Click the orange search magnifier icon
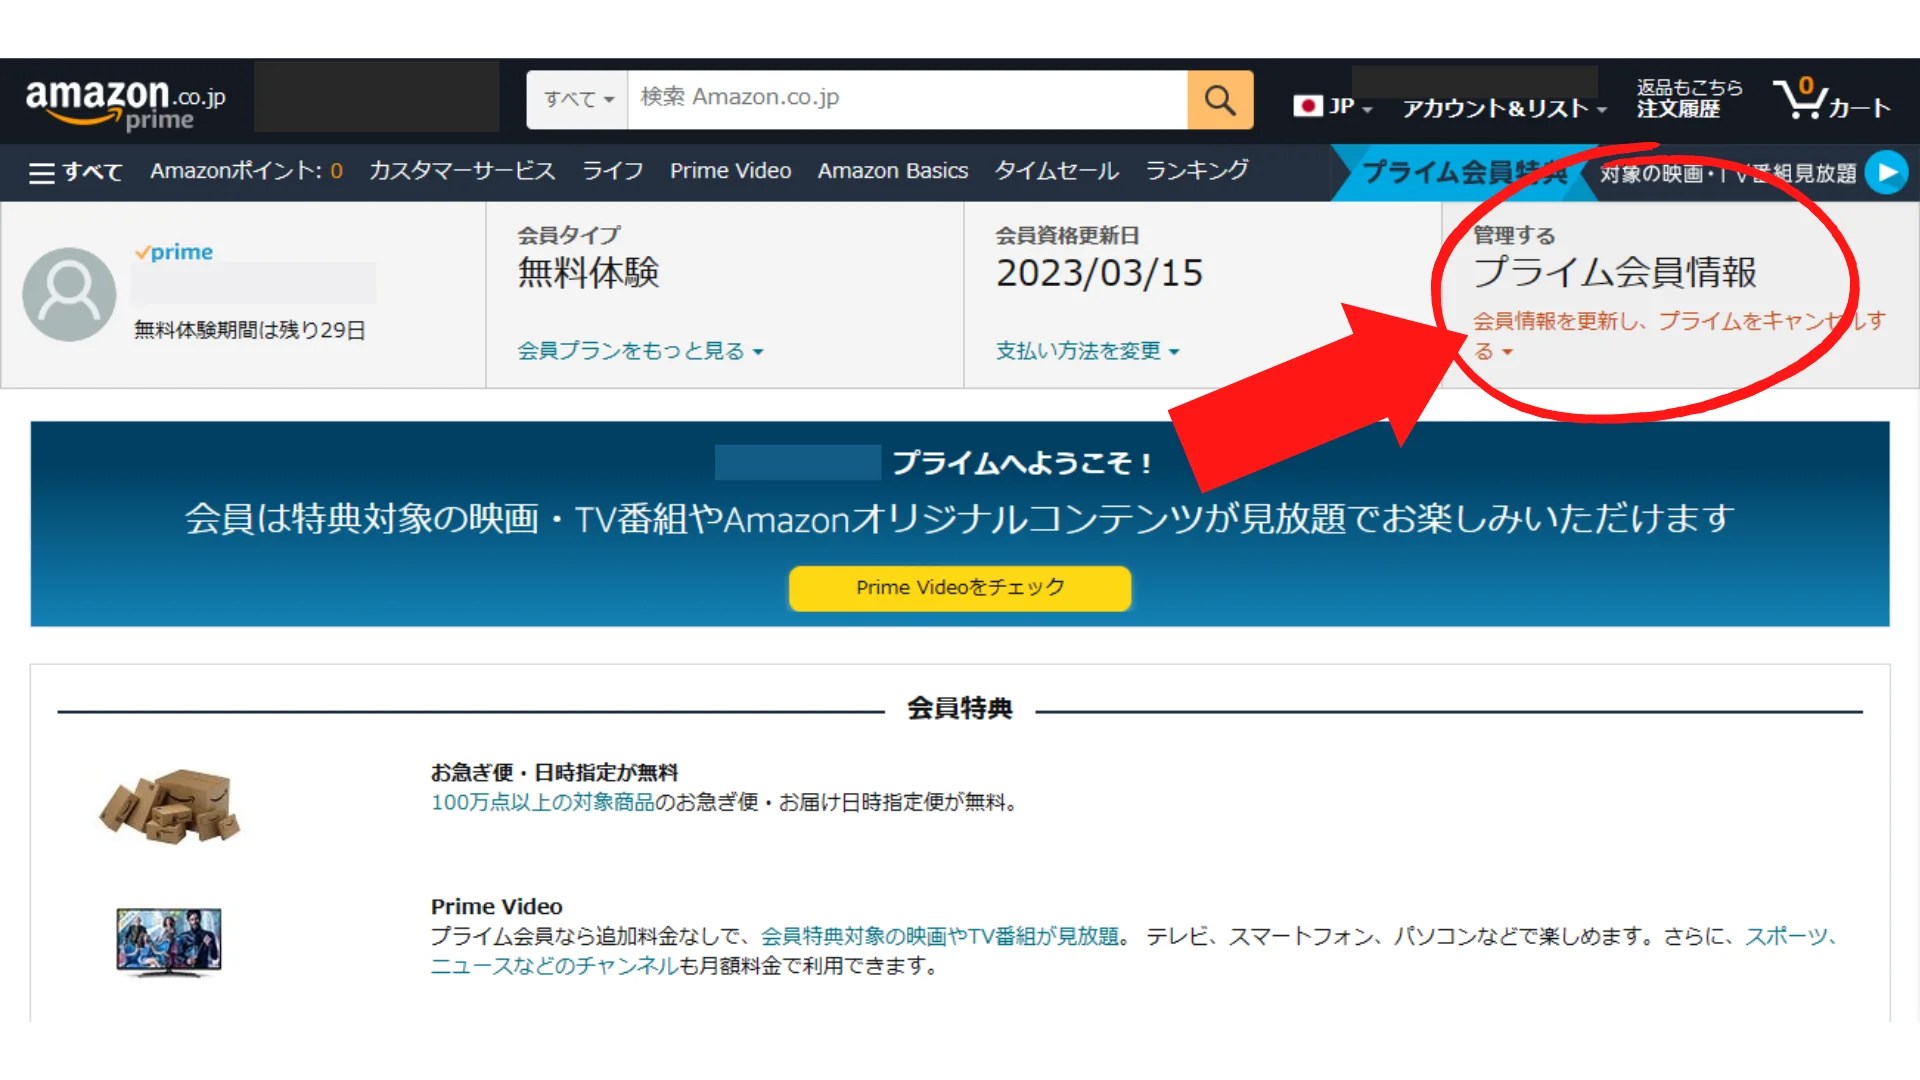1920x1080 pixels. 1219,99
